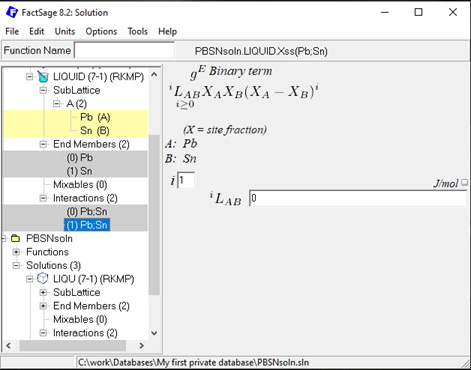Click the Function Name input field

pos(124,51)
